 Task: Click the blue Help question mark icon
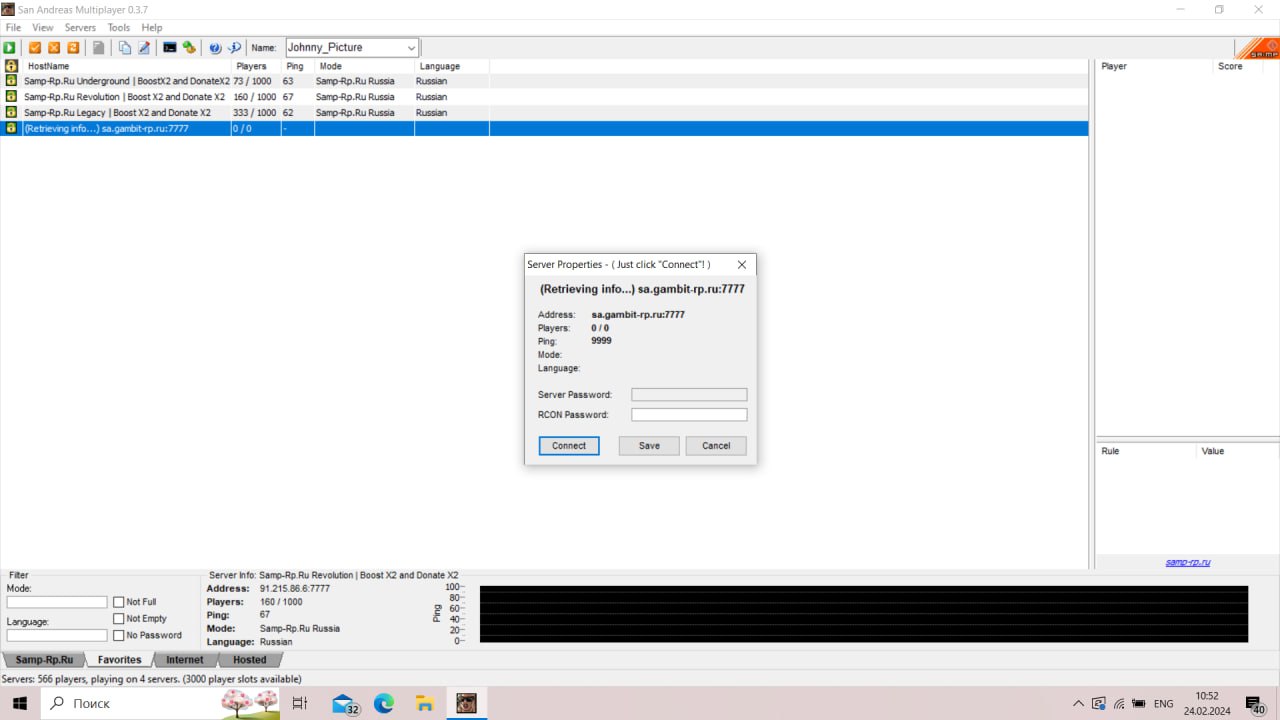[215, 47]
